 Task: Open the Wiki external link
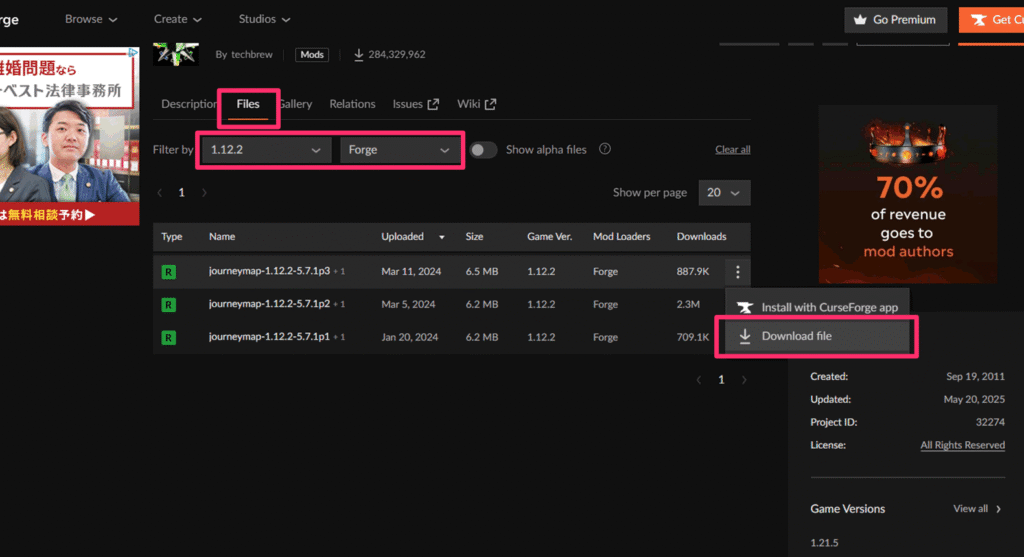pos(476,104)
